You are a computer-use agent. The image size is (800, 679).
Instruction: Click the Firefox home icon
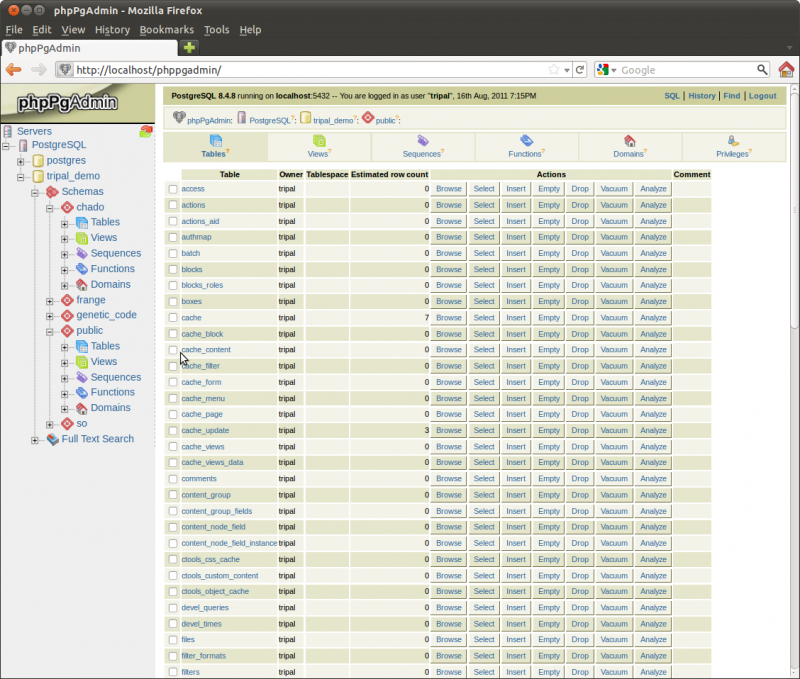(x=786, y=69)
